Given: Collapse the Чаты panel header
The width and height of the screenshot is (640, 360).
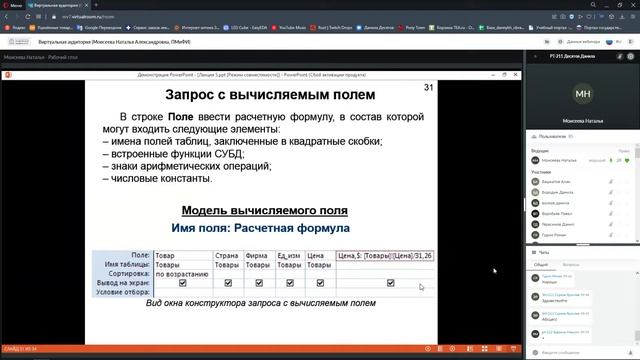Looking at the screenshot, I should 582,252.
